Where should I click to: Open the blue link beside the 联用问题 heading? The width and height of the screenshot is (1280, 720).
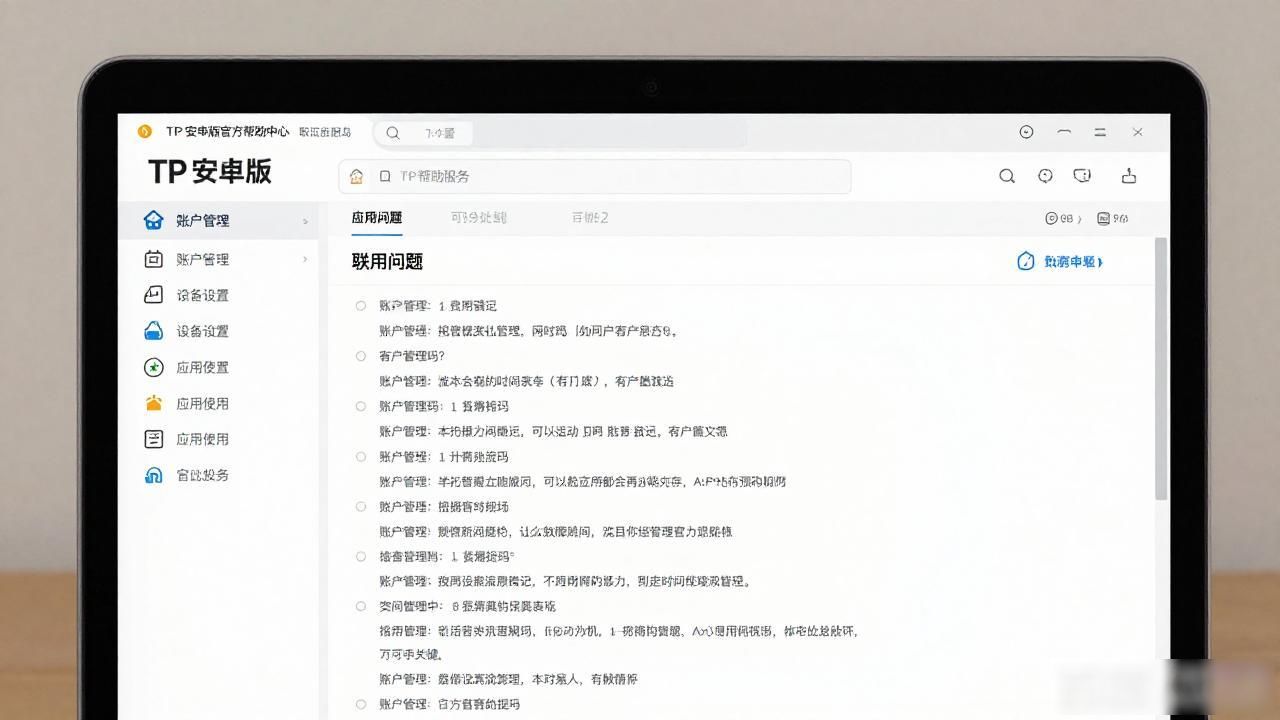point(1073,261)
